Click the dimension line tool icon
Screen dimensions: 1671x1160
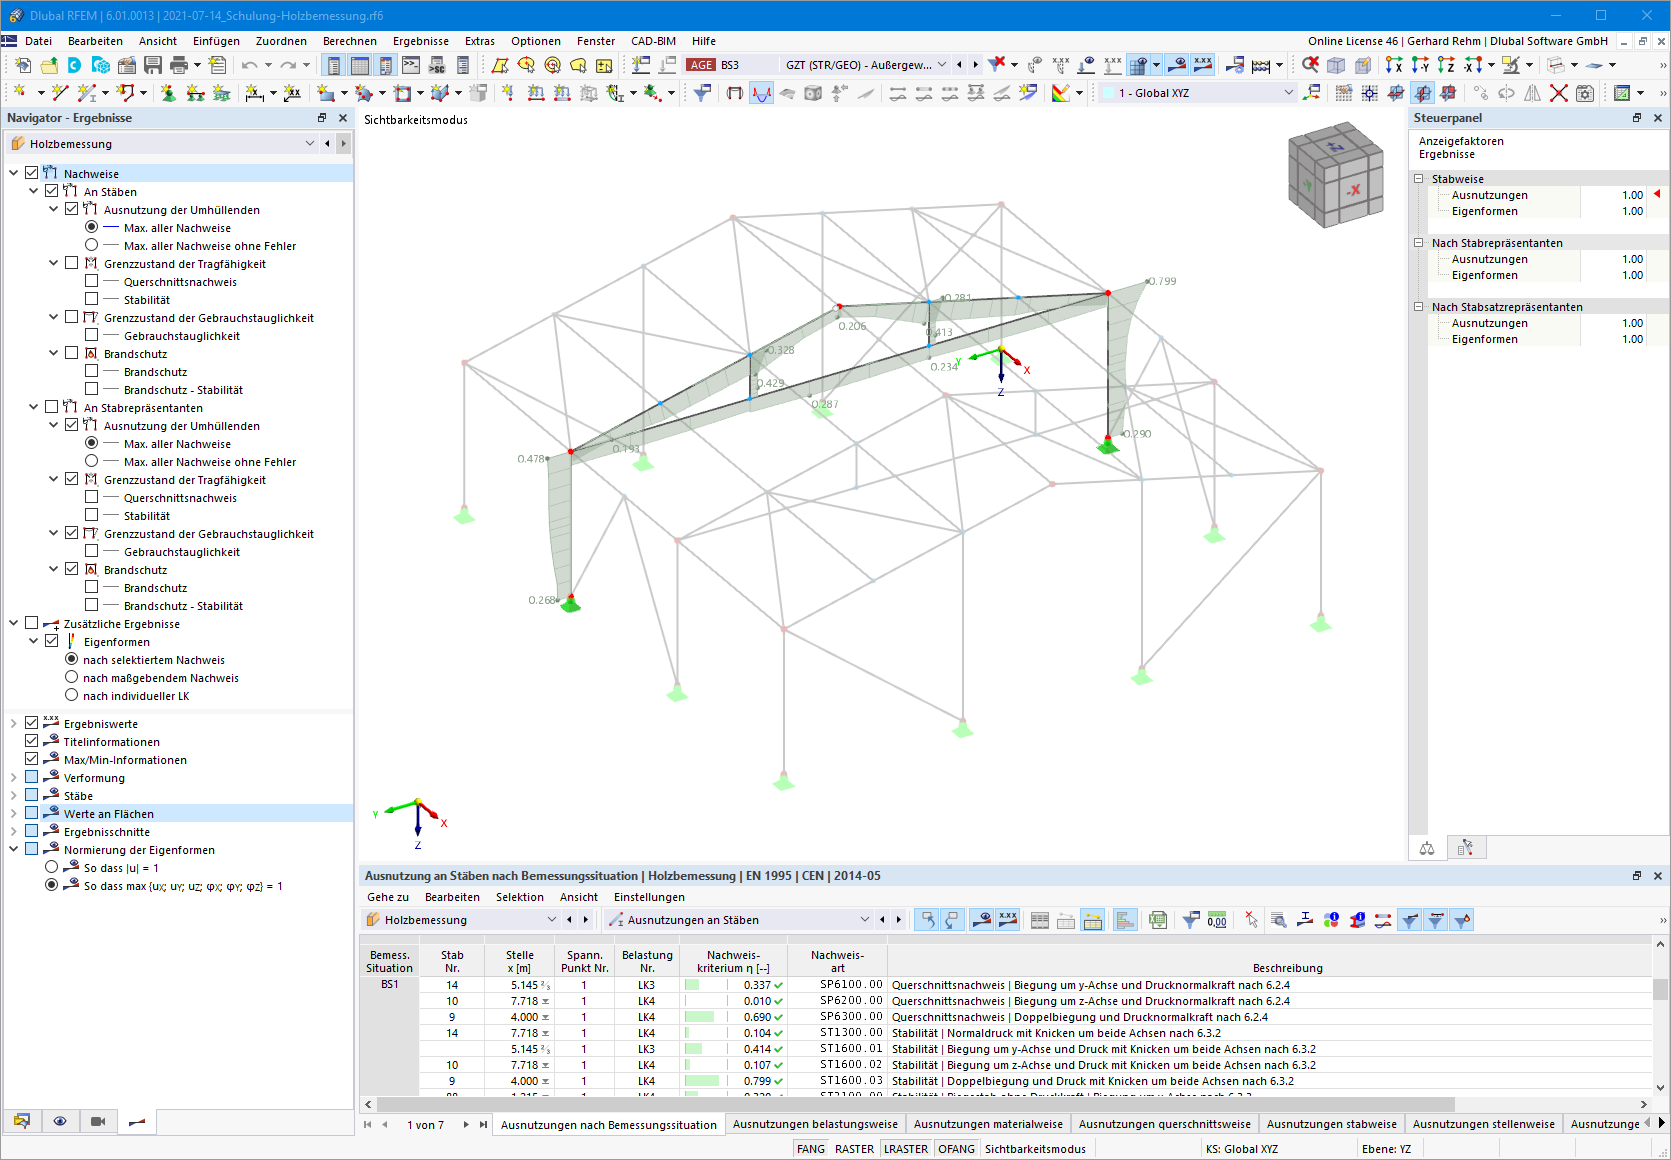(255, 93)
